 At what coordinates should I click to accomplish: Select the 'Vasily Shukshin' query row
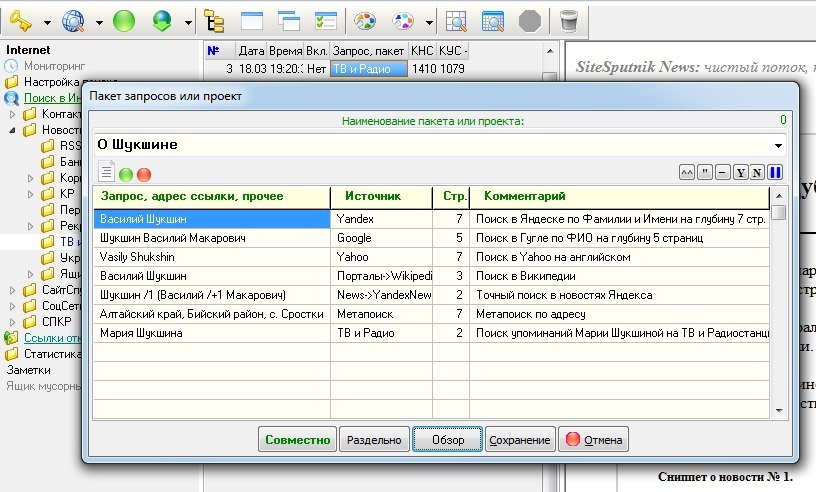pos(212,257)
